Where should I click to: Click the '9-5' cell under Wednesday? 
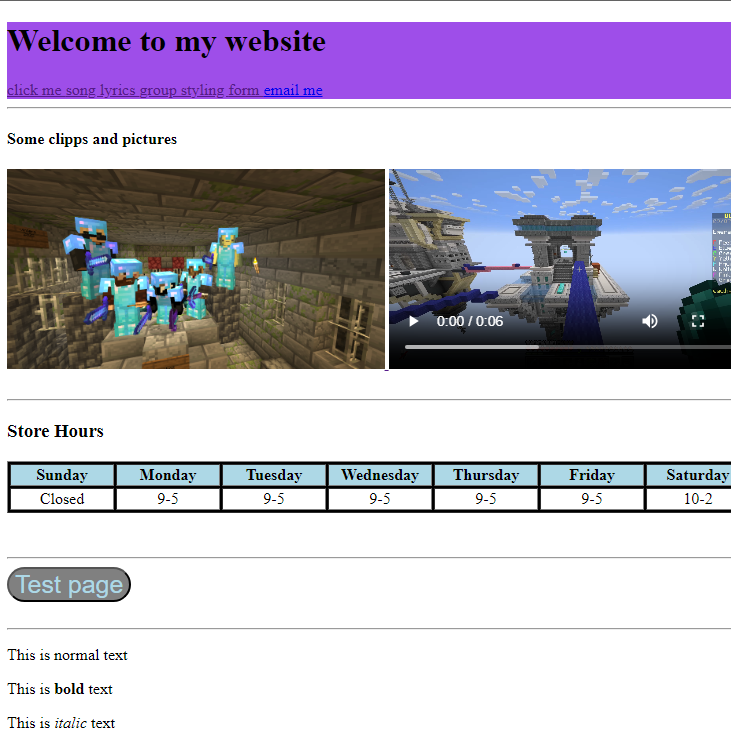pyautogui.click(x=380, y=499)
